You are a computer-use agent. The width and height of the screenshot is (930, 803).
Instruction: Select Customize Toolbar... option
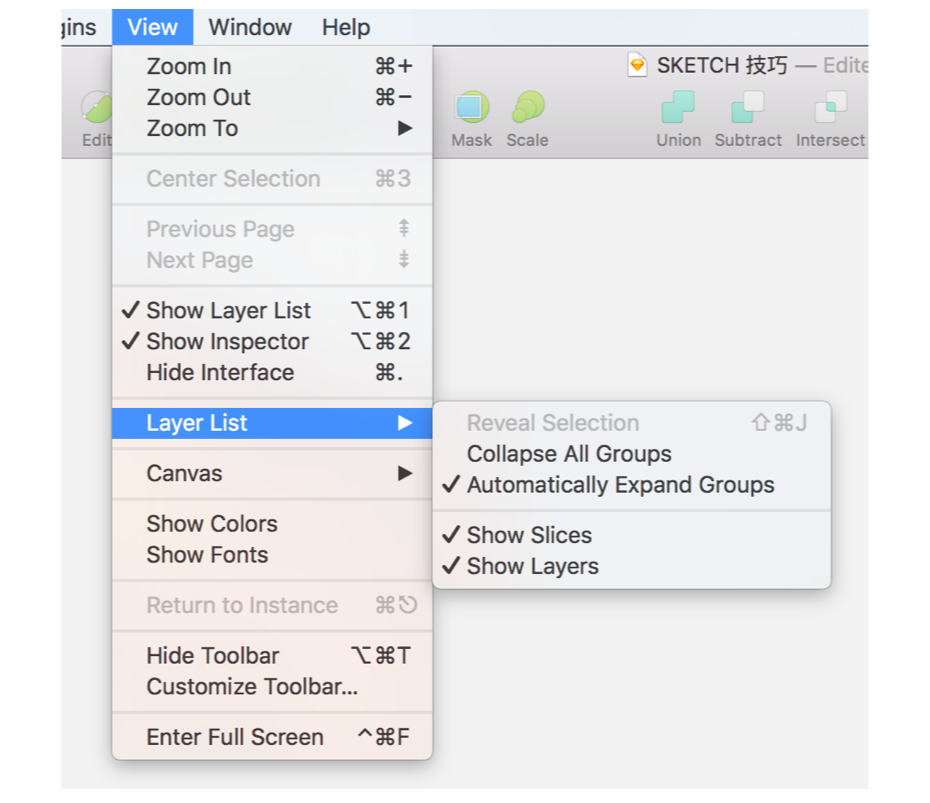[x=252, y=687]
